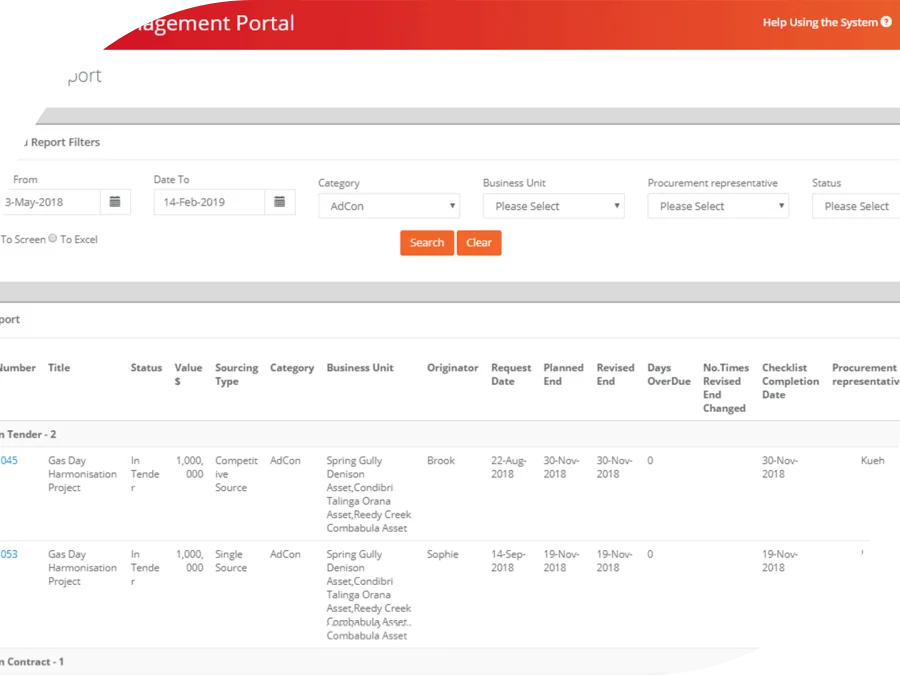
Task: Select the To Excel radio button
Action: coord(53,238)
